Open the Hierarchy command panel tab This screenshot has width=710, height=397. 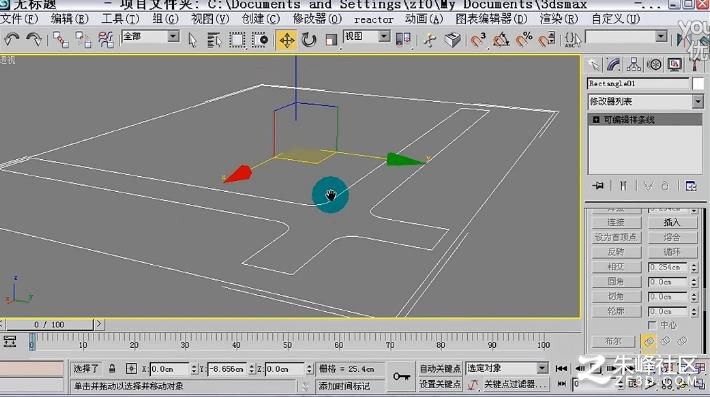pyautogui.click(x=633, y=65)
